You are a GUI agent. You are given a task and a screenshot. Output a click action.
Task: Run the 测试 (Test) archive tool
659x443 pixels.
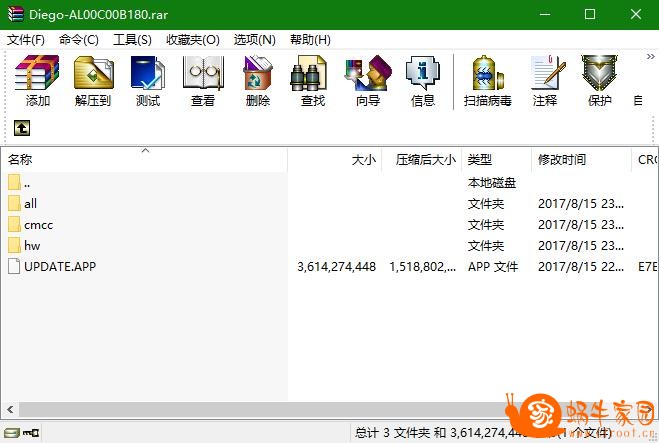pyautogui.click(x=148, y=81)
